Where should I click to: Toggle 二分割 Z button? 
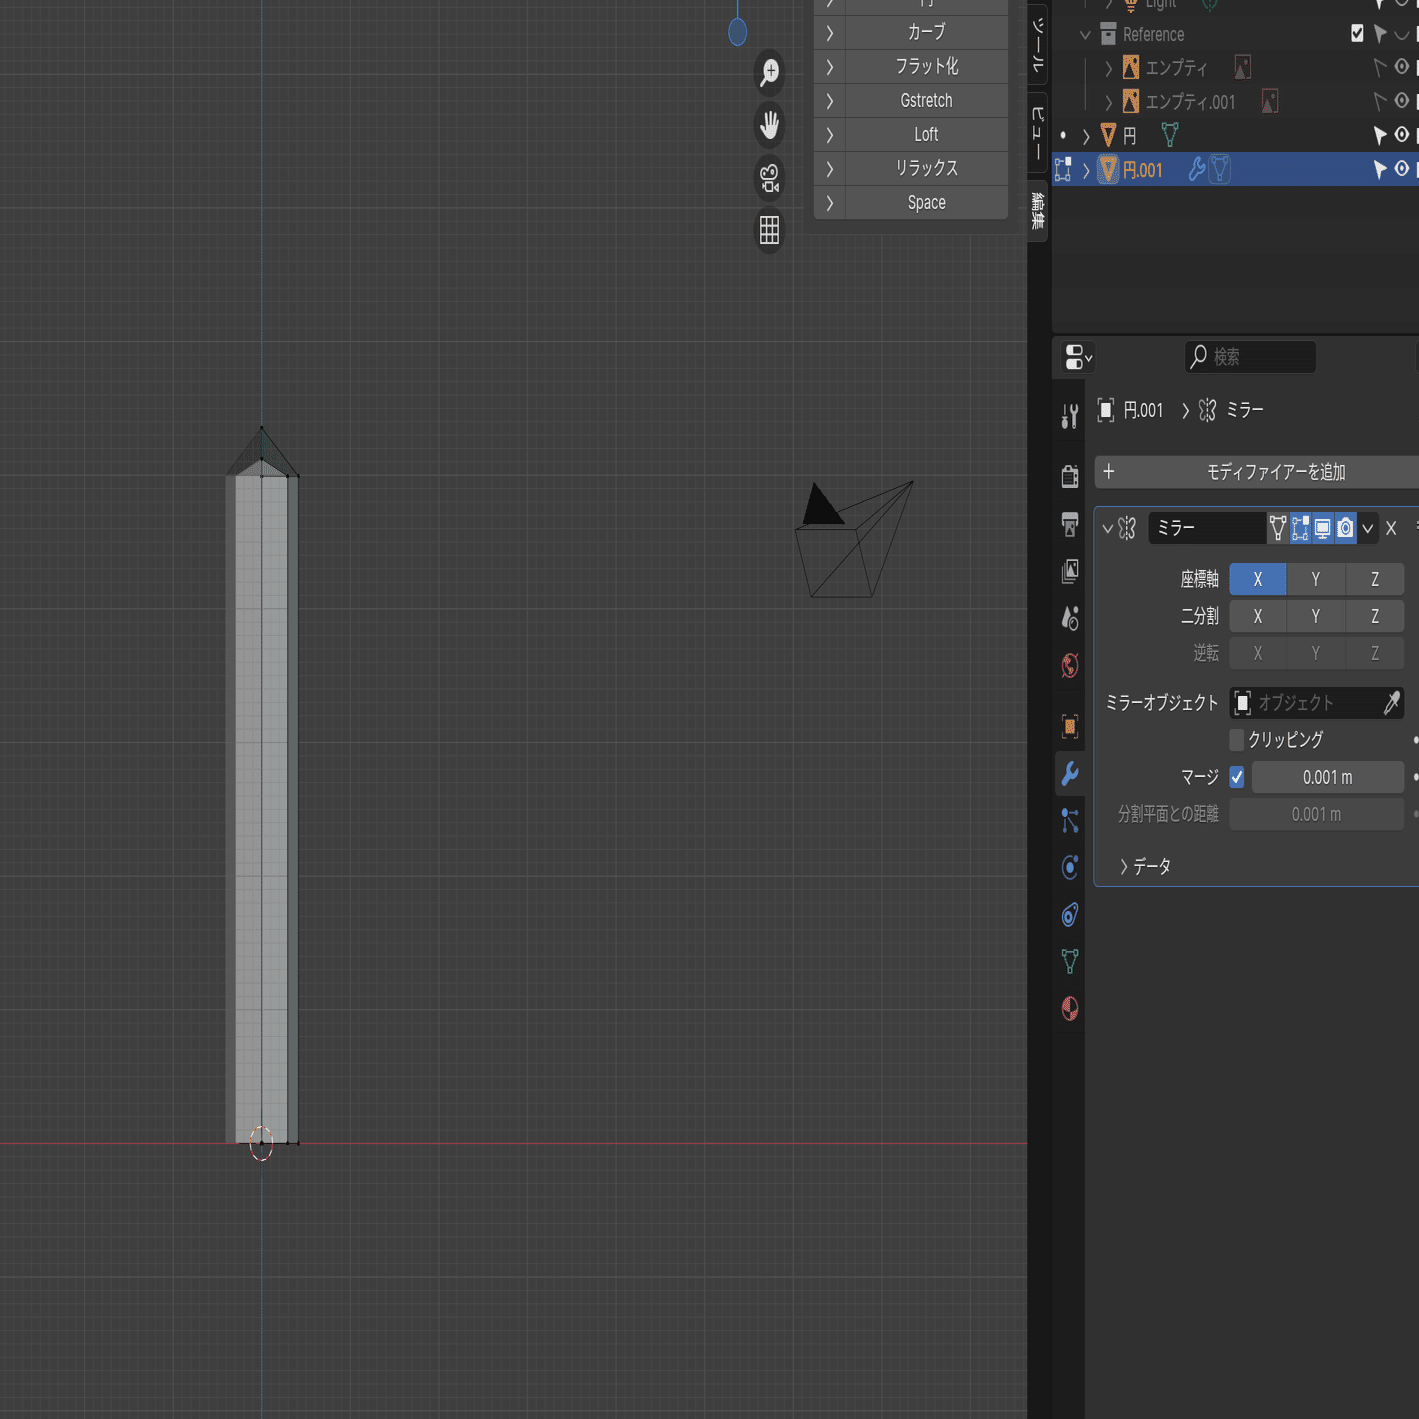(x=1375, y=616)
